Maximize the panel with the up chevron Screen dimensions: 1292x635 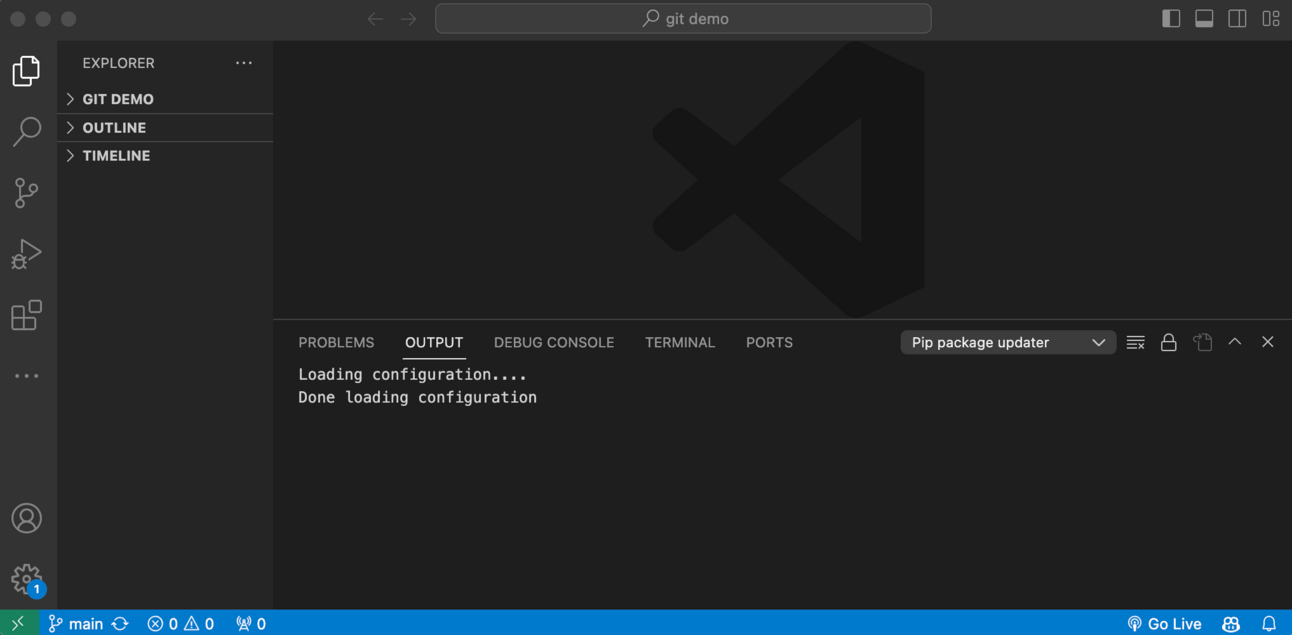click(x=1235, y=342)
